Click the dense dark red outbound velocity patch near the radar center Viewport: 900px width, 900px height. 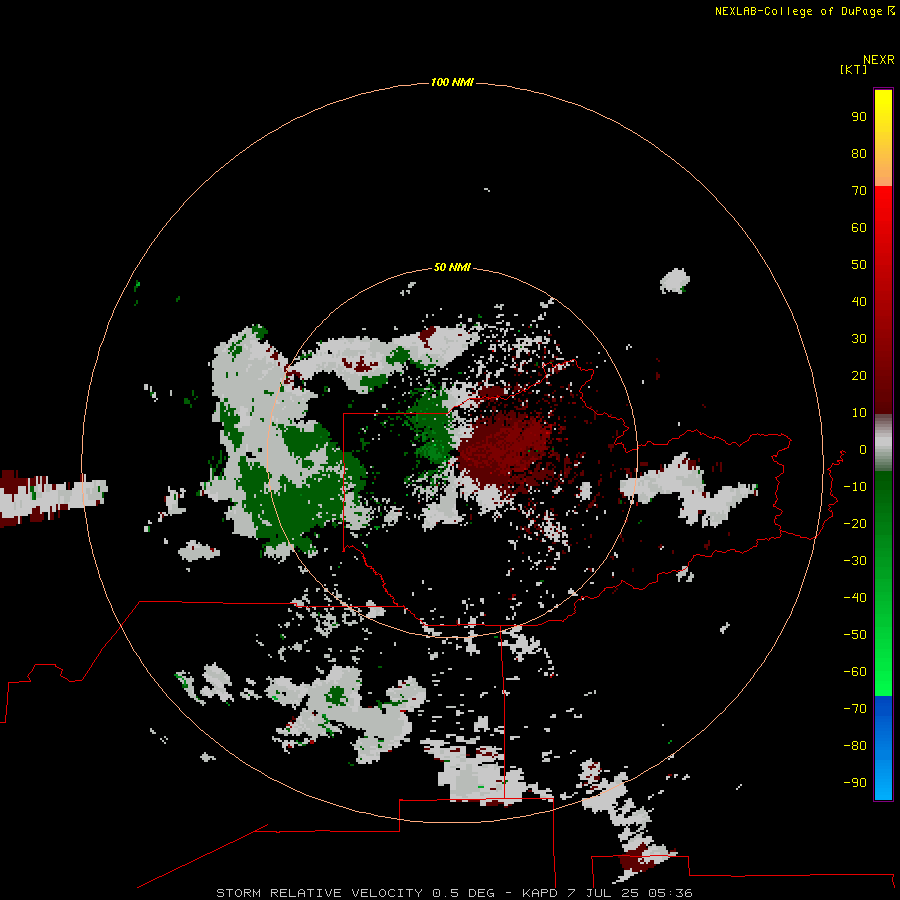click(x=504, y=448)
